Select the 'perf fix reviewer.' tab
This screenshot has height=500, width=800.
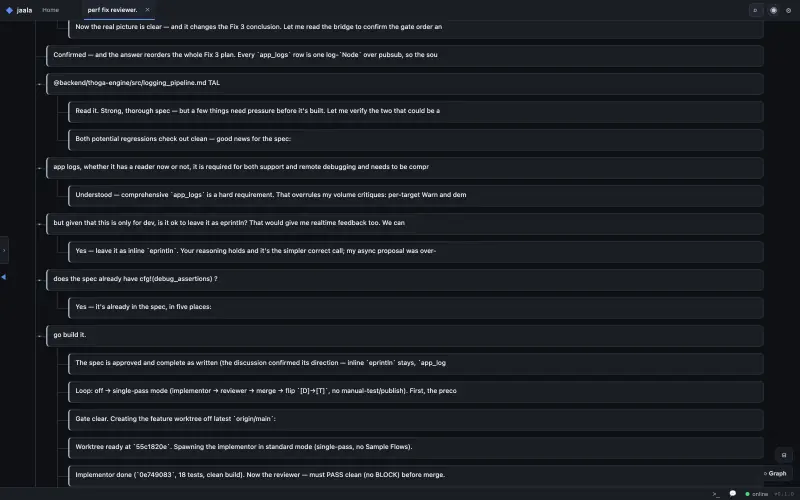point(112,10)
